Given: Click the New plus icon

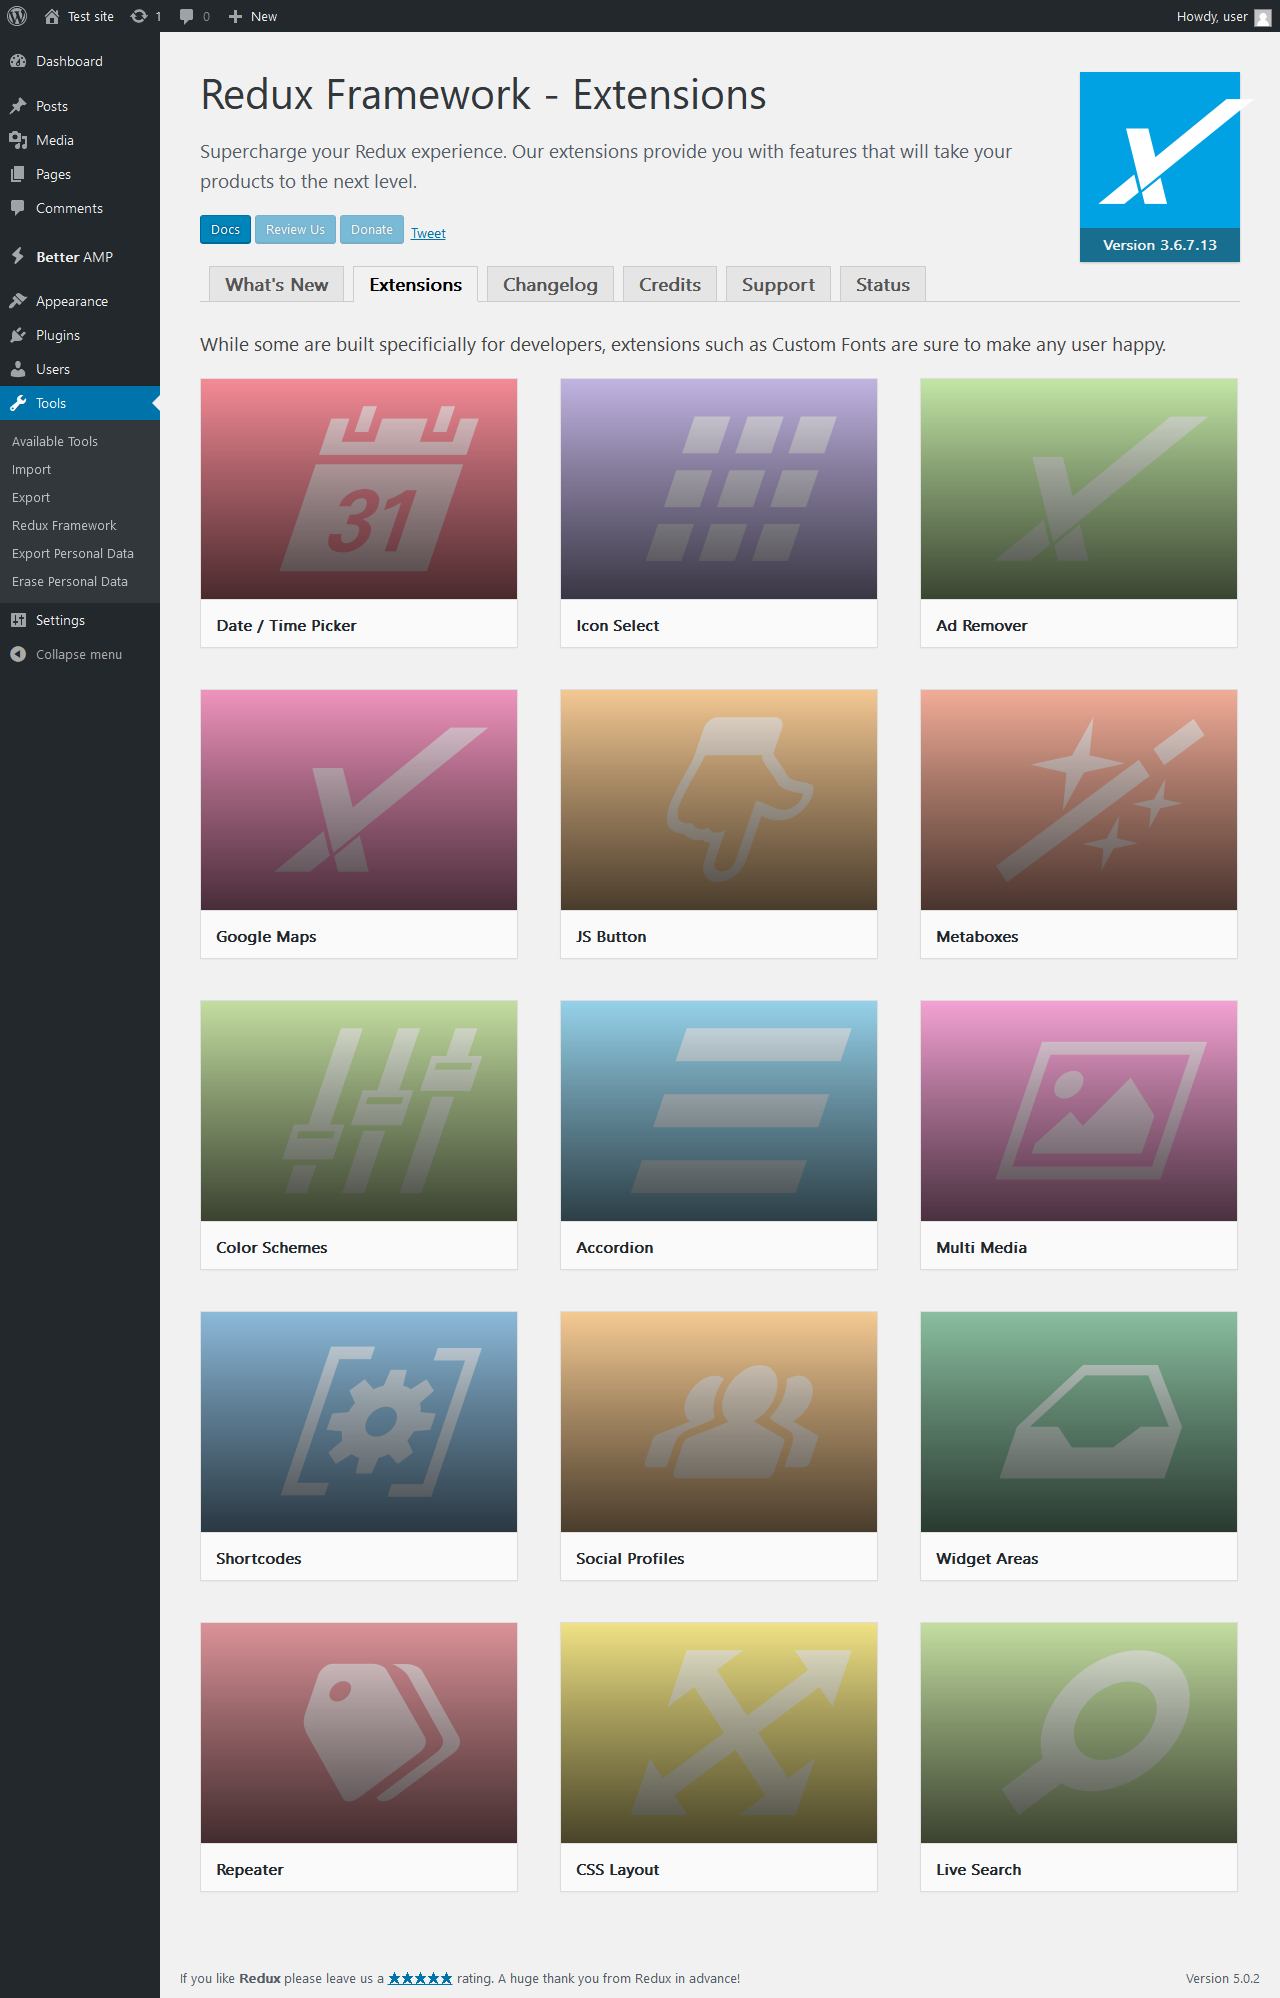Looking at the screenshot, I should [235, 16].
